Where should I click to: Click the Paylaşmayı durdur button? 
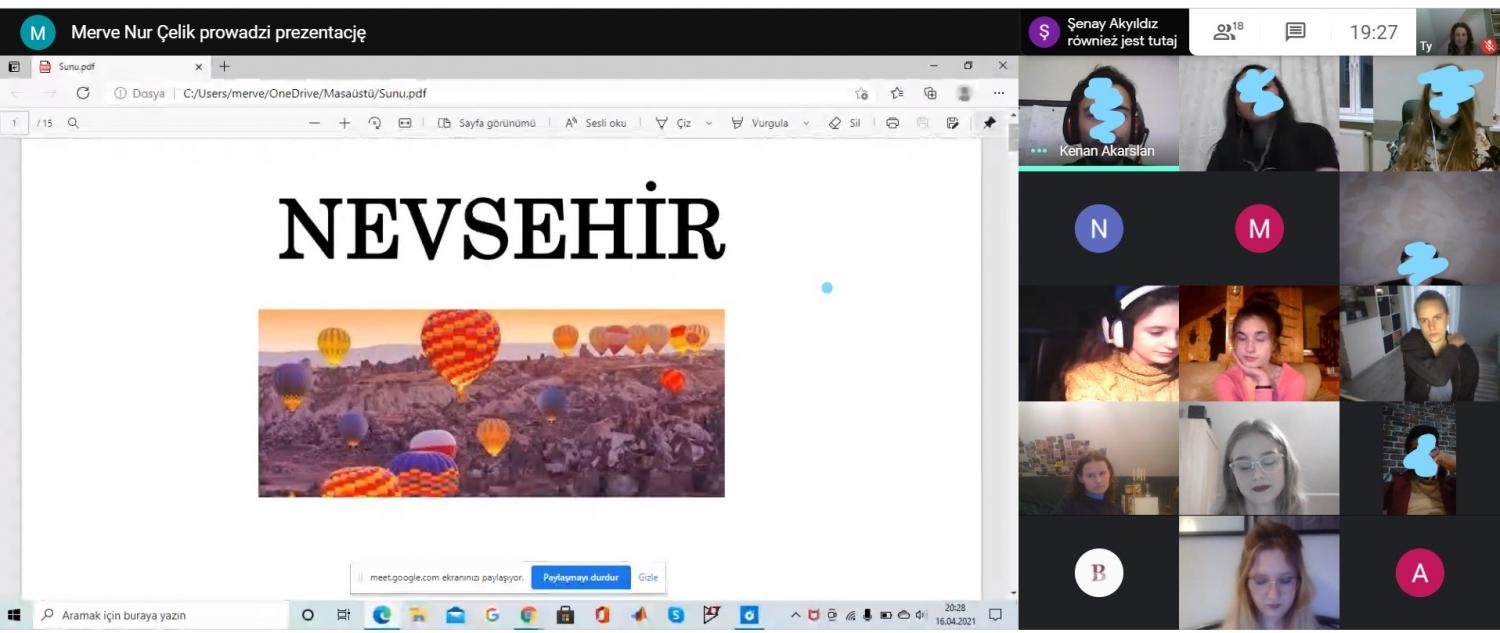coord(580,577)
